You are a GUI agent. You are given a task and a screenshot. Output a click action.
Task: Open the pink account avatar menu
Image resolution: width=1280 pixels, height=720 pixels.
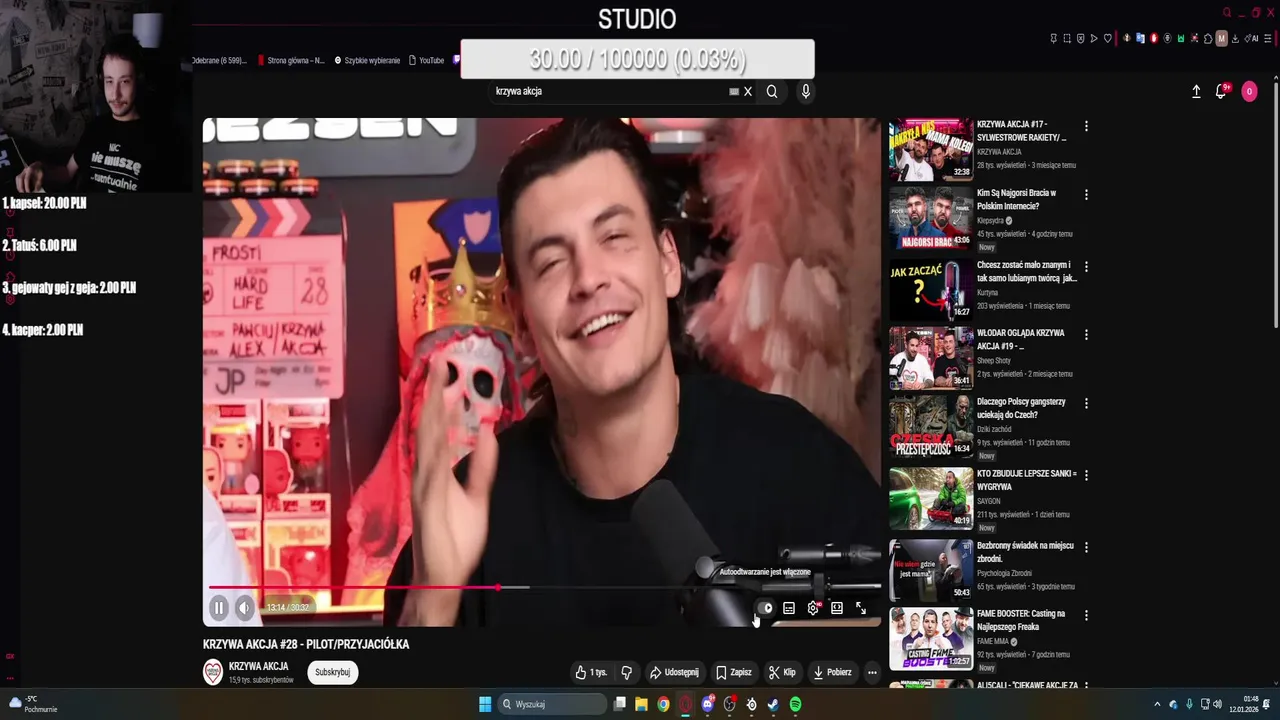(1249, 91)
